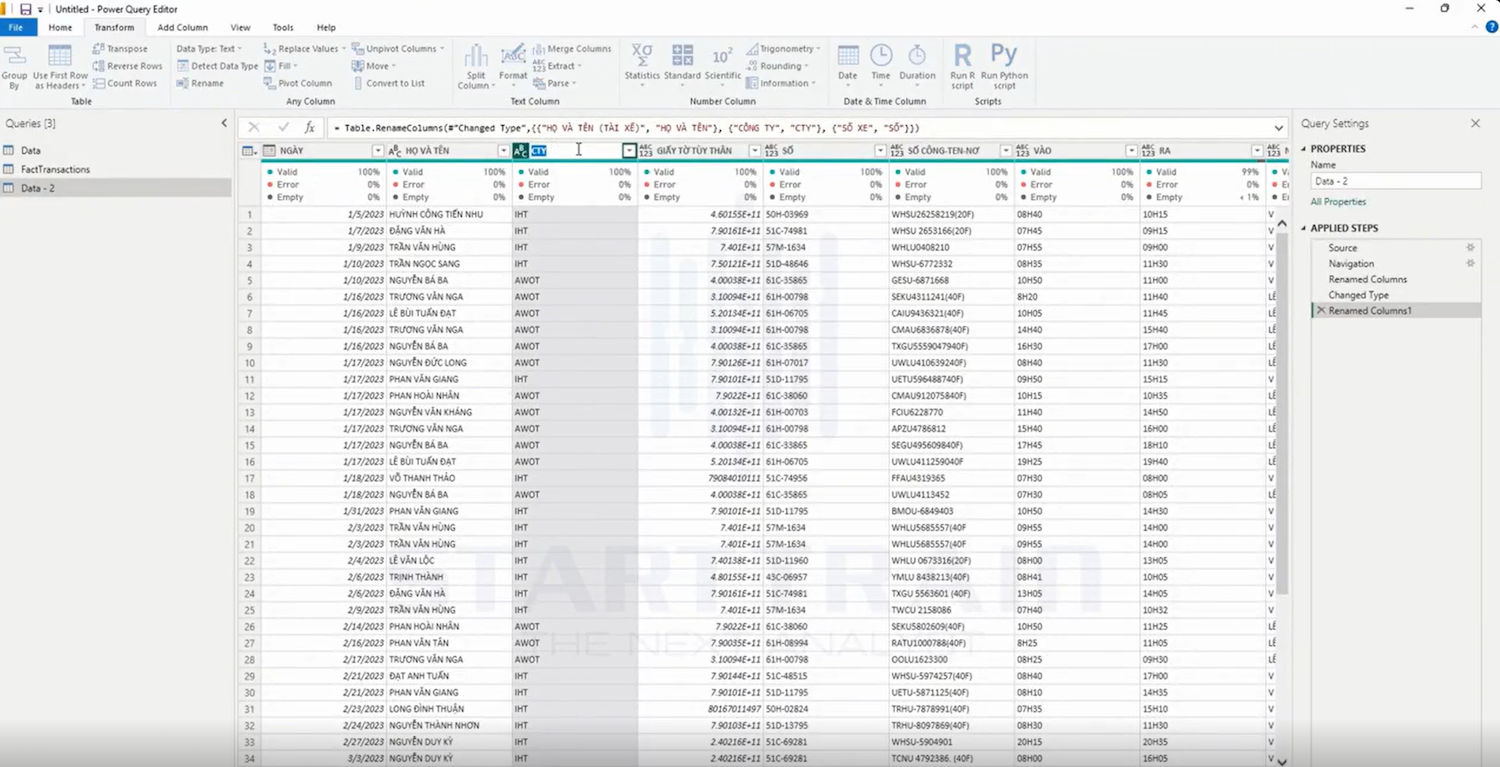
Task: Click the Rename column button
Action: (200, 83)
